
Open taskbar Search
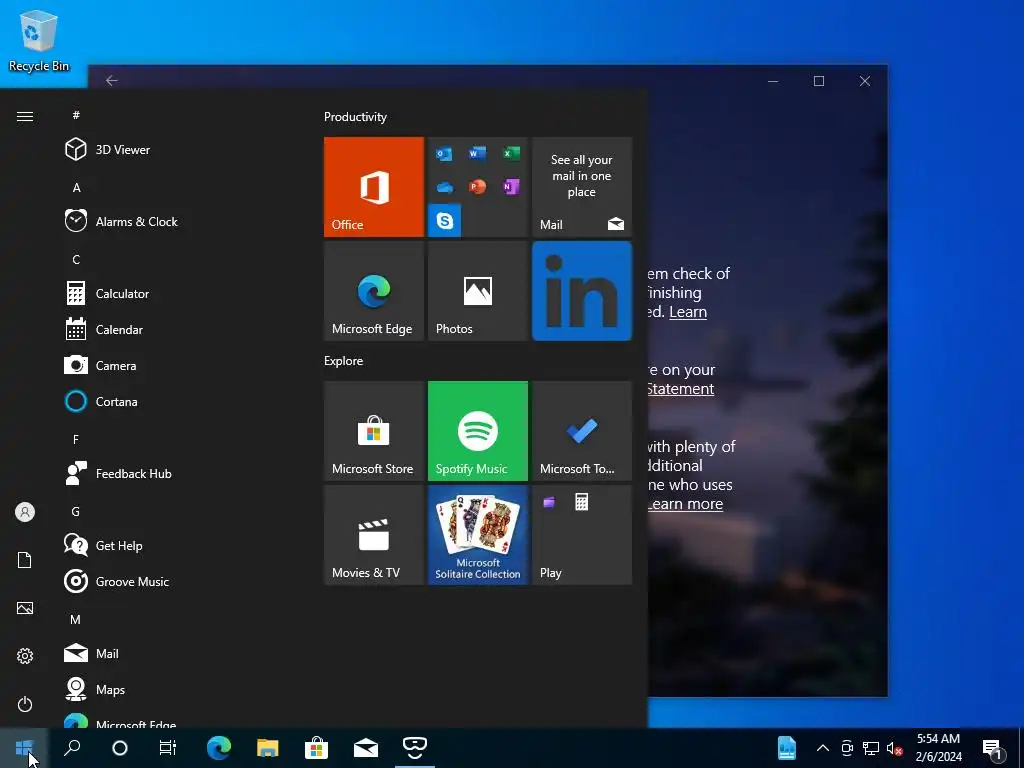[x=72, y=748]
